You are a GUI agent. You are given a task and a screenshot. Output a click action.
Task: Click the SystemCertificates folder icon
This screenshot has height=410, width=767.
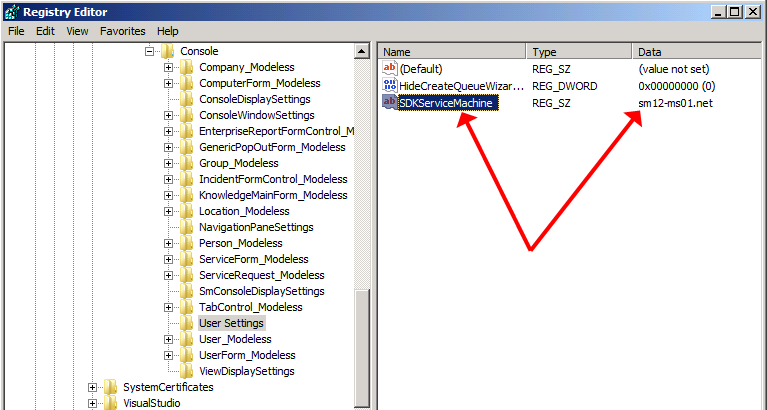click(110, 387)
